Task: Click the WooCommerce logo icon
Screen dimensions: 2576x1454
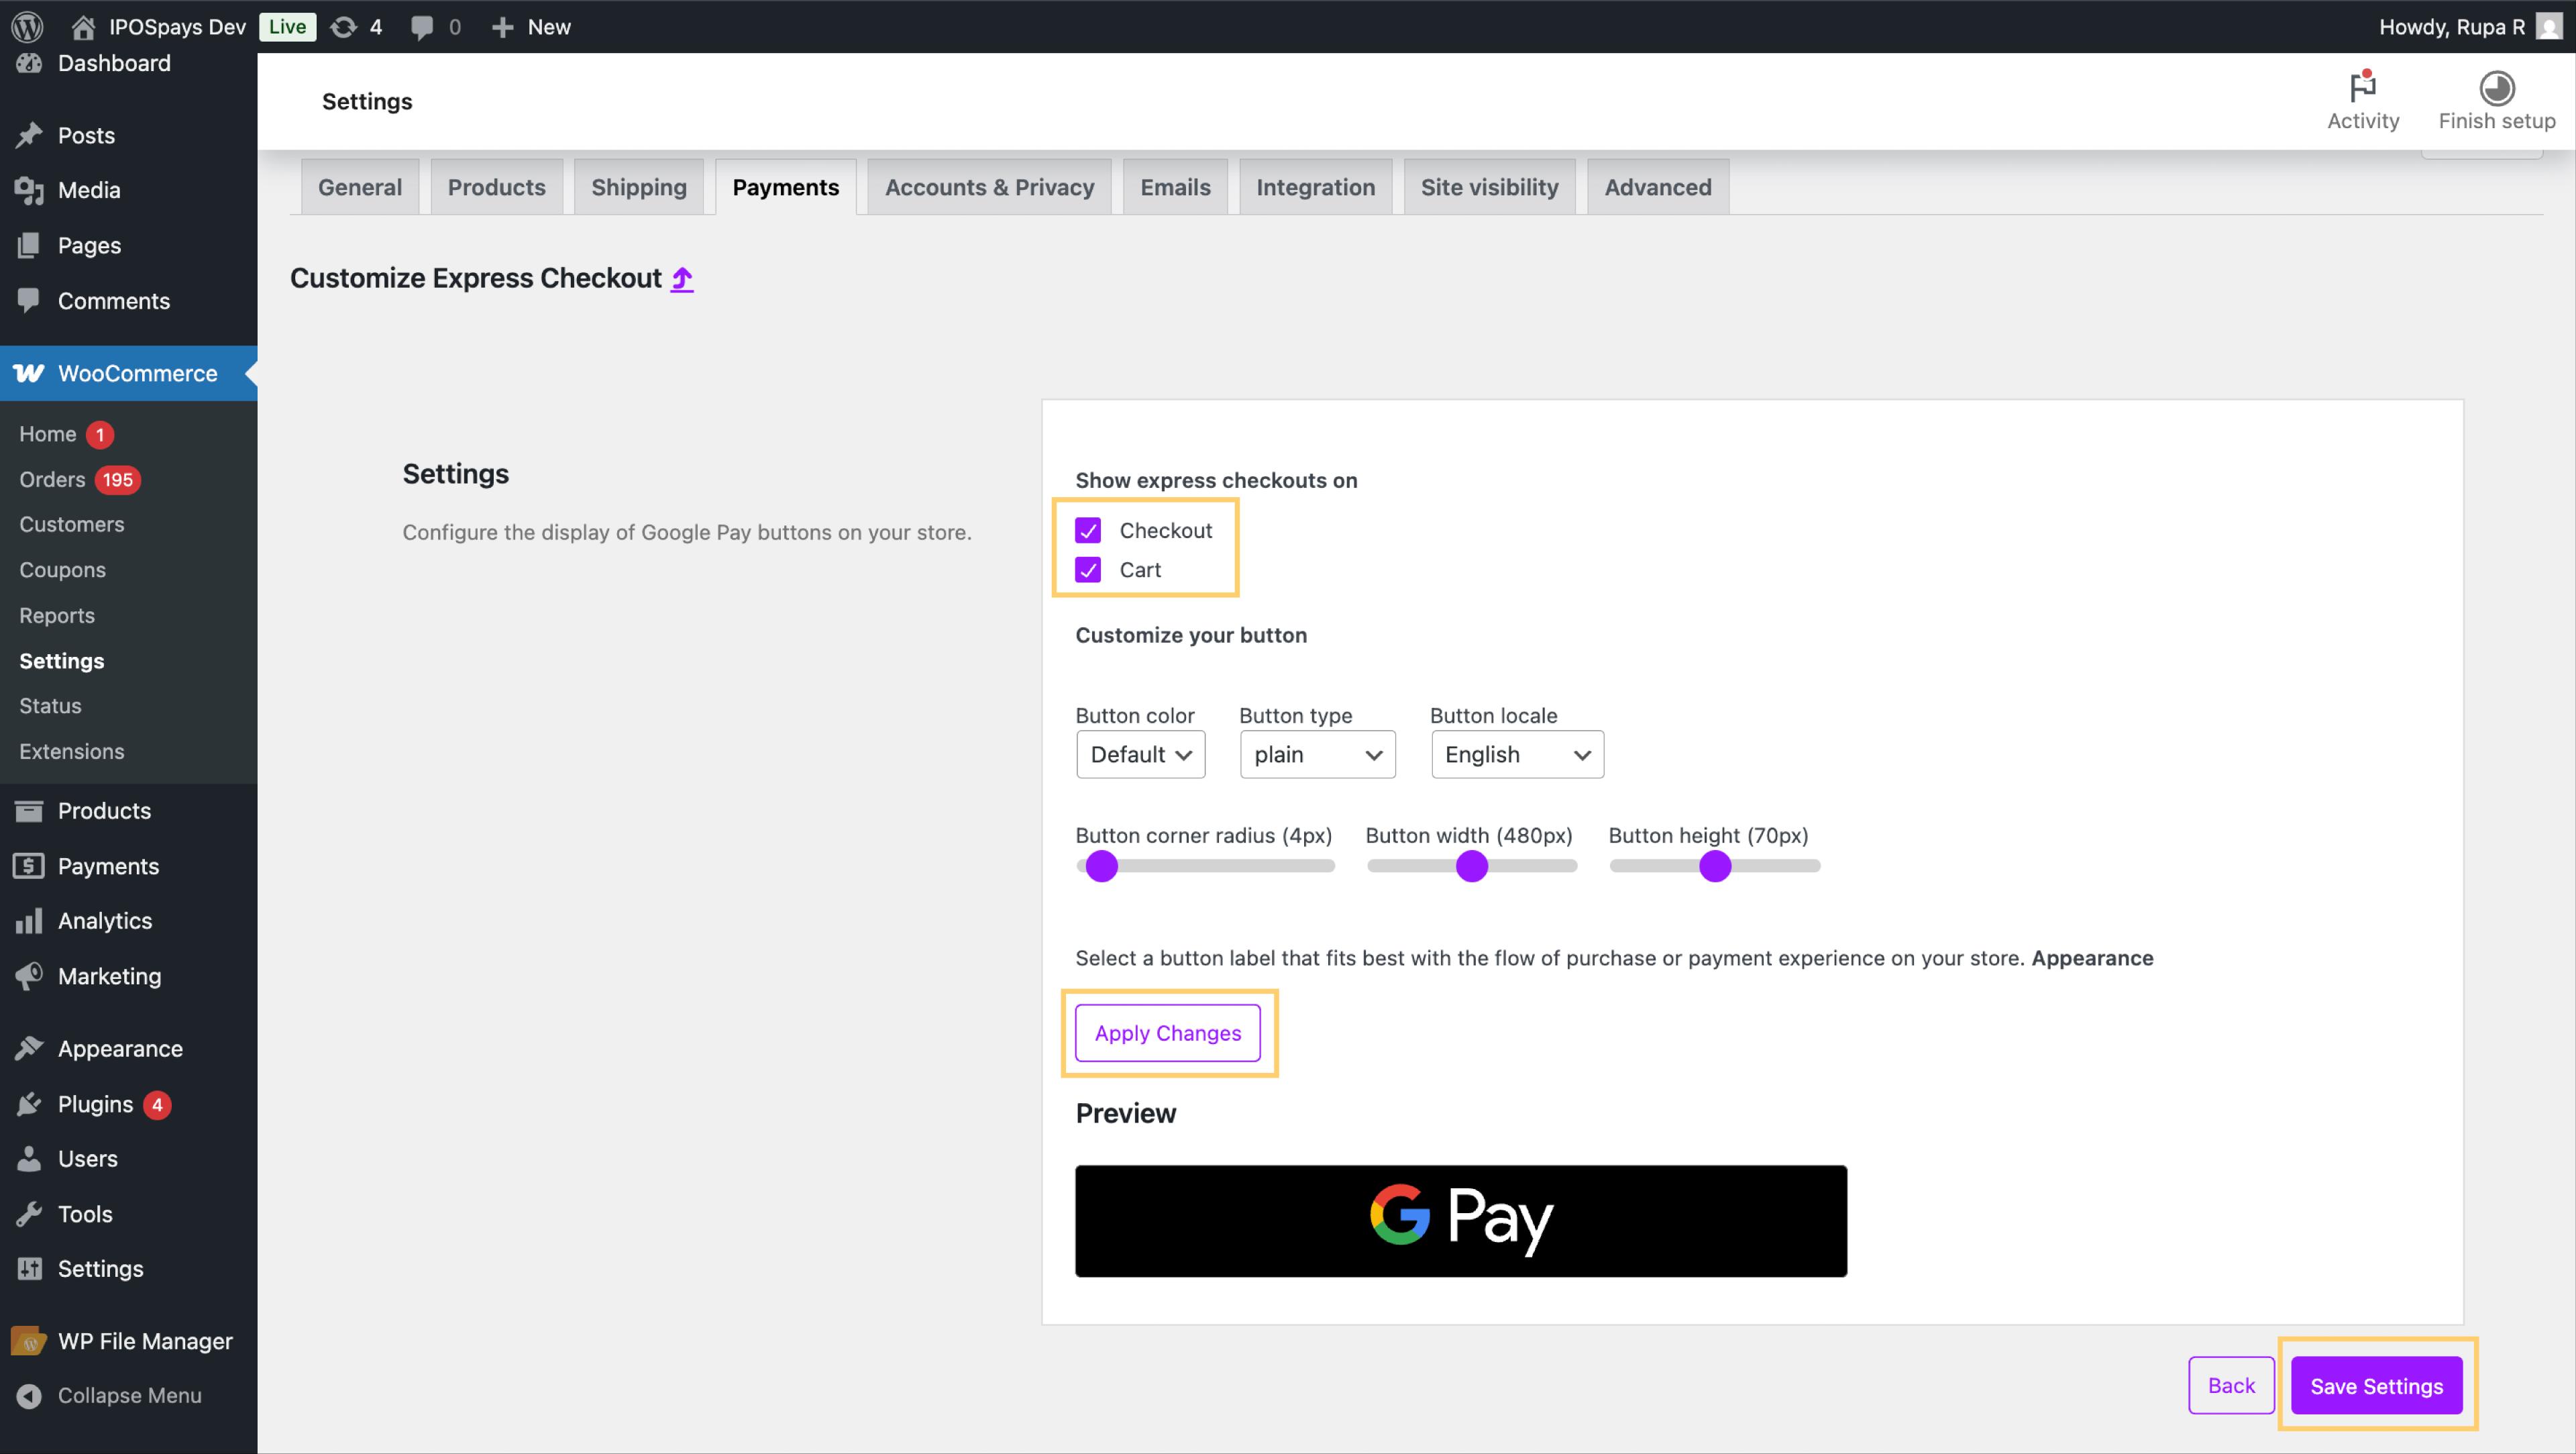Action: (29, 373)
